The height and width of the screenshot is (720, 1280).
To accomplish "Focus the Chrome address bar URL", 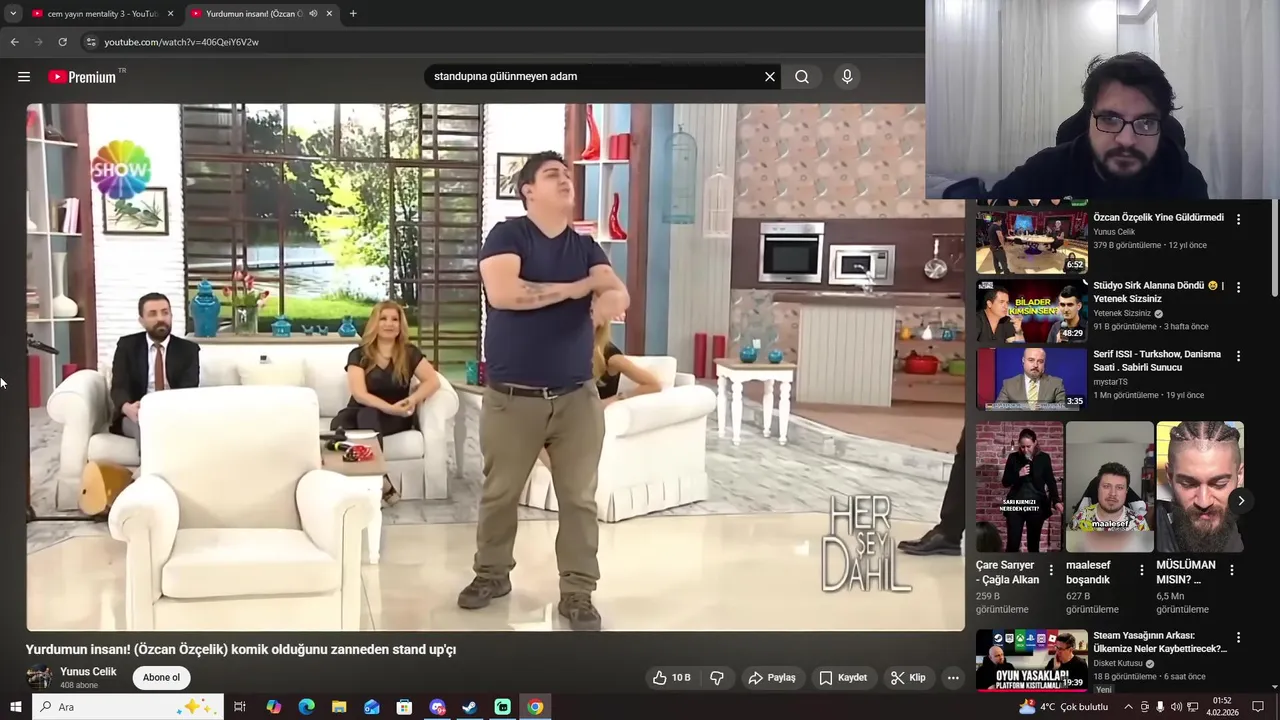I will pyautogui.click(x=181, y=42).
